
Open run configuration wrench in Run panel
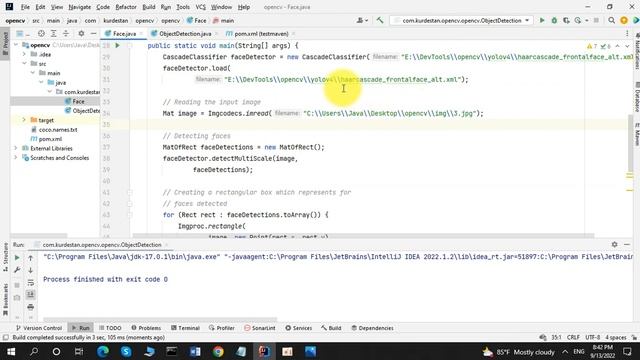(x=17, y=270)
